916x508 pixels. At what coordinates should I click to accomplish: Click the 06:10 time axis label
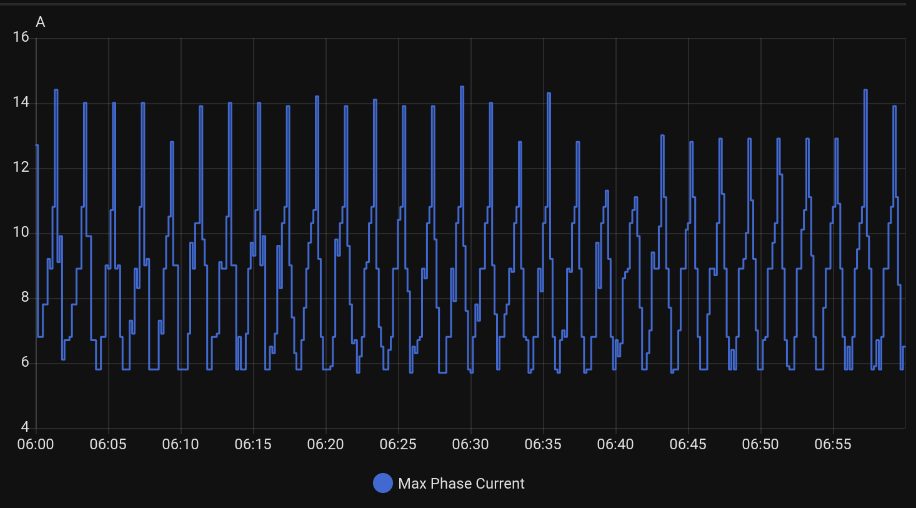coord(181,444)
